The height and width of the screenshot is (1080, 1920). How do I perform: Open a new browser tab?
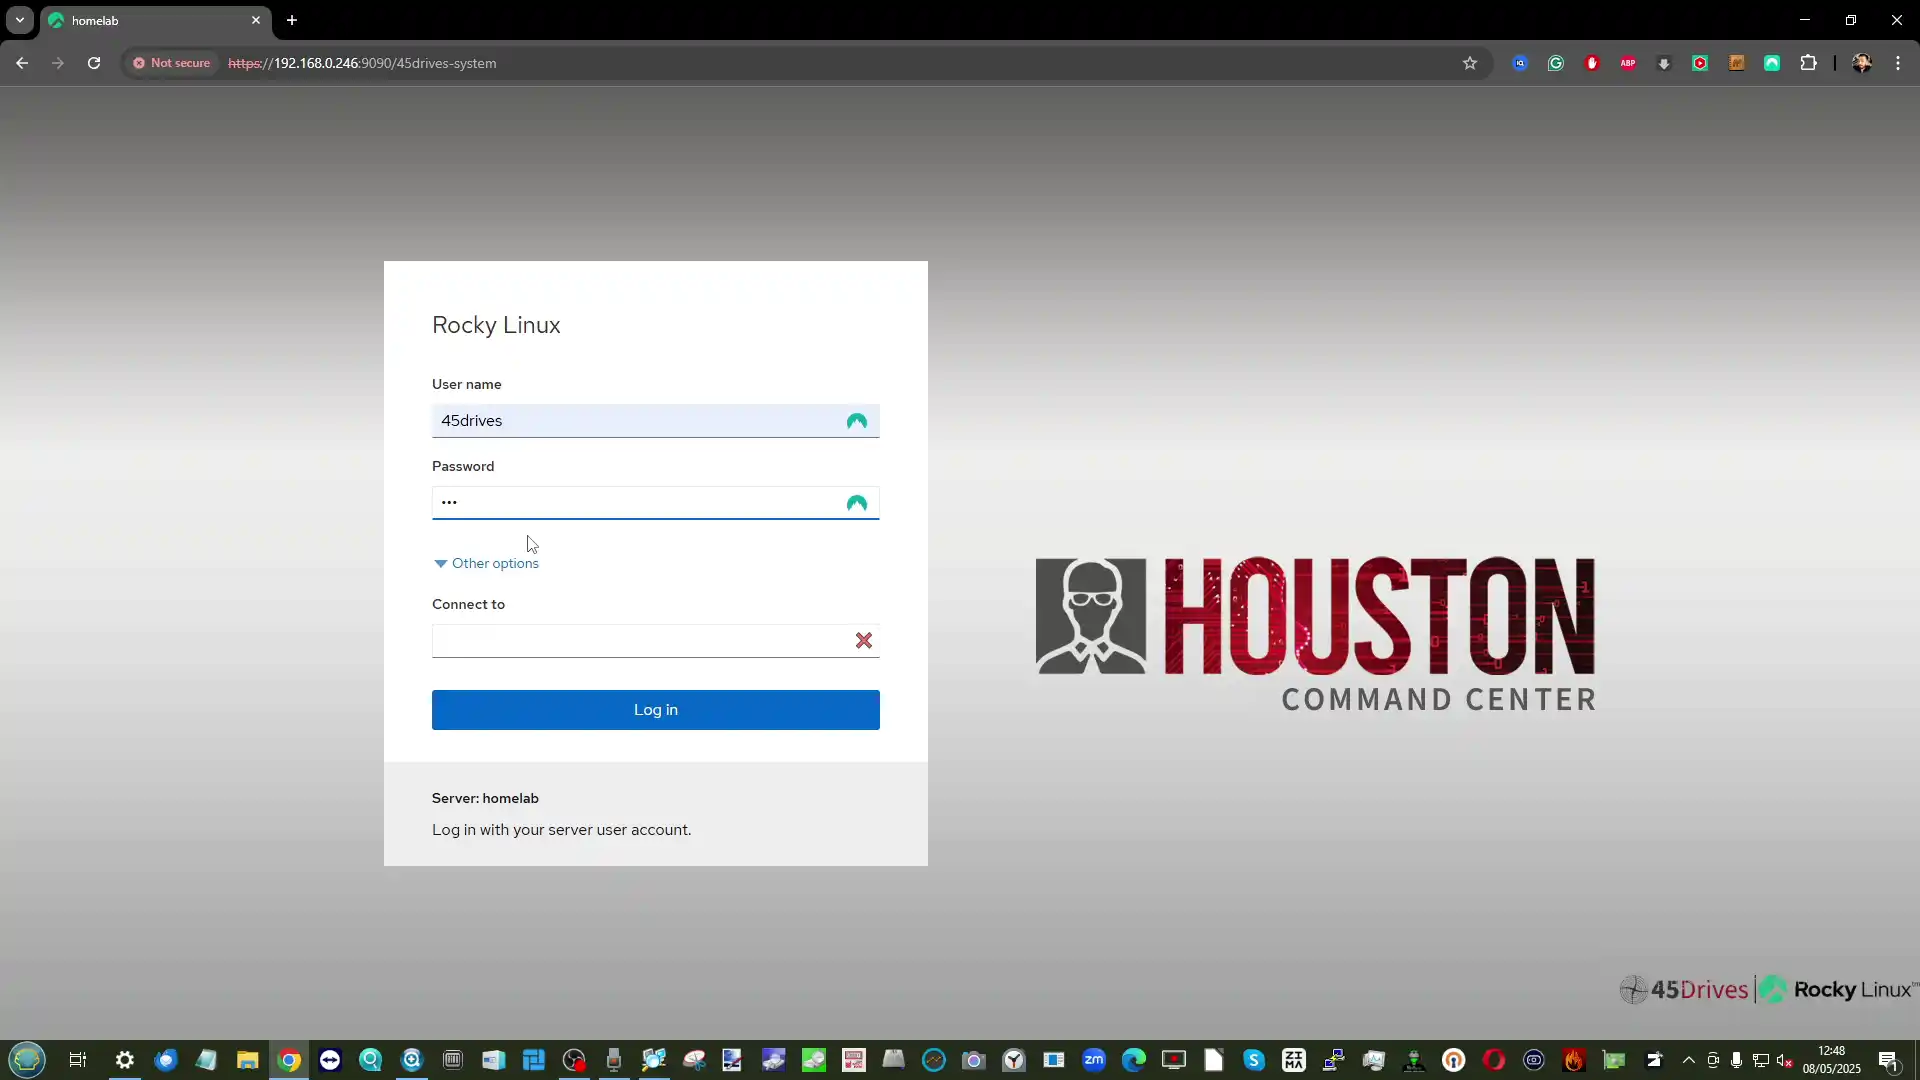click(292, 20)
